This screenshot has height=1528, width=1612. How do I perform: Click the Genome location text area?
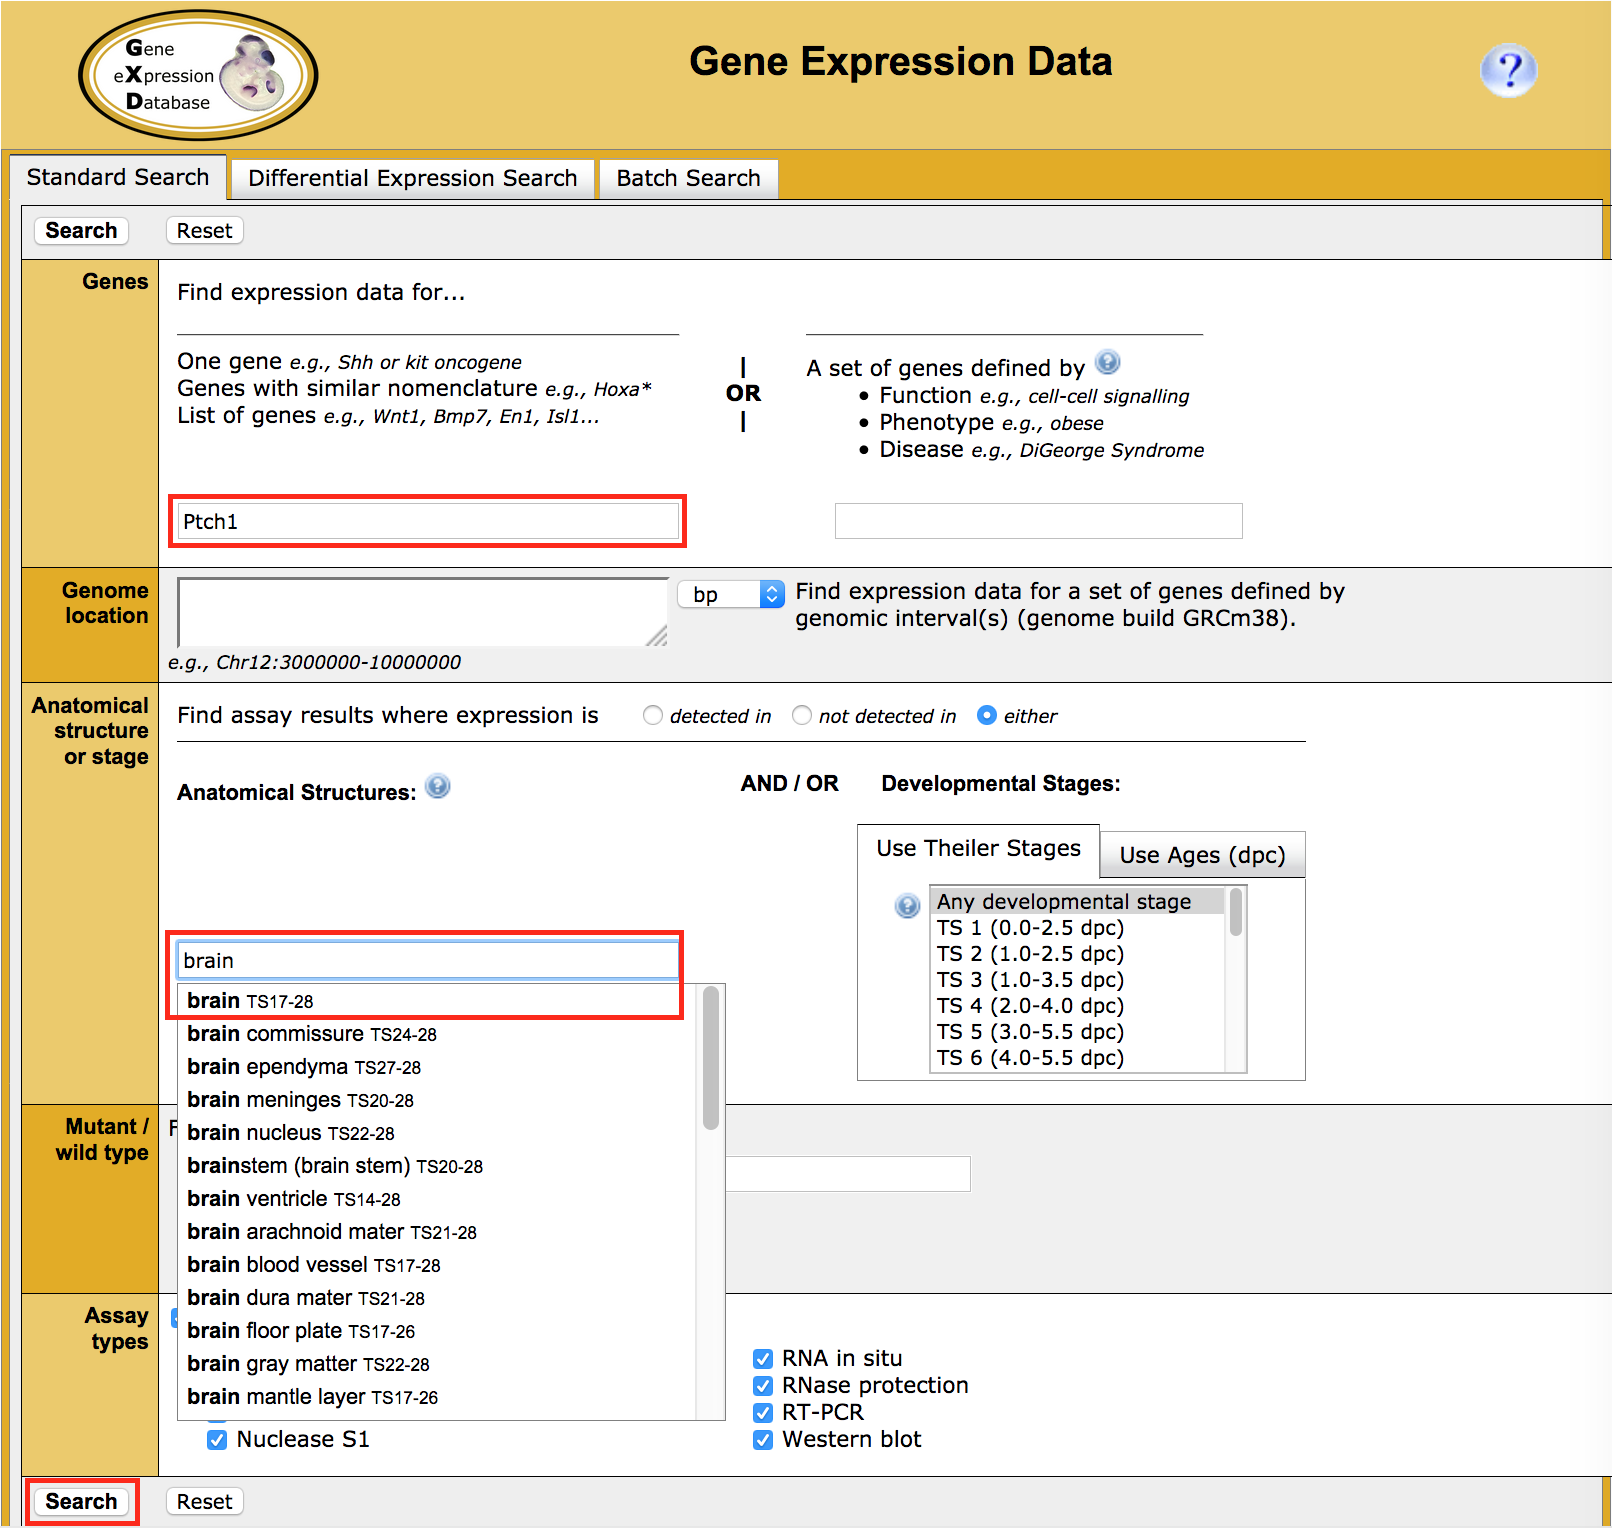point(422,612)
